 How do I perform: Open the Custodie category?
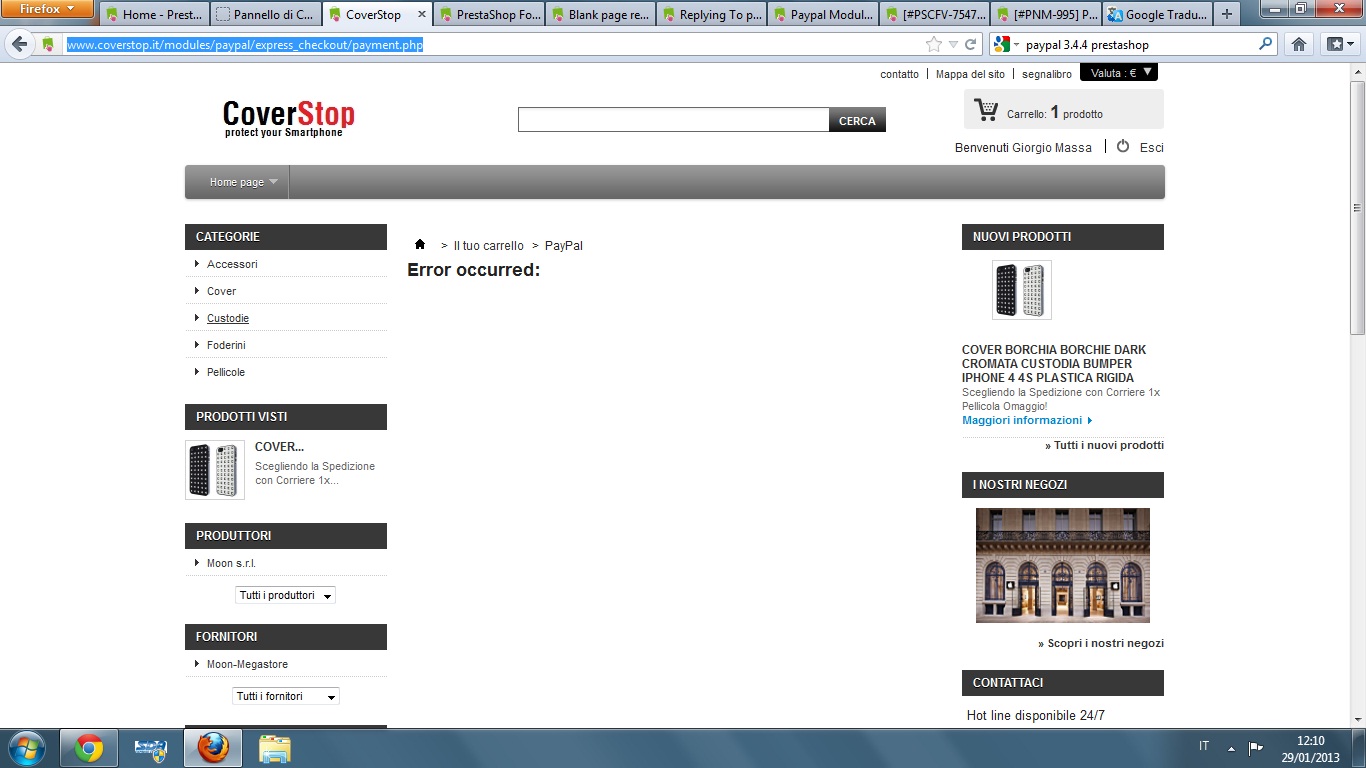pos(228,318)
